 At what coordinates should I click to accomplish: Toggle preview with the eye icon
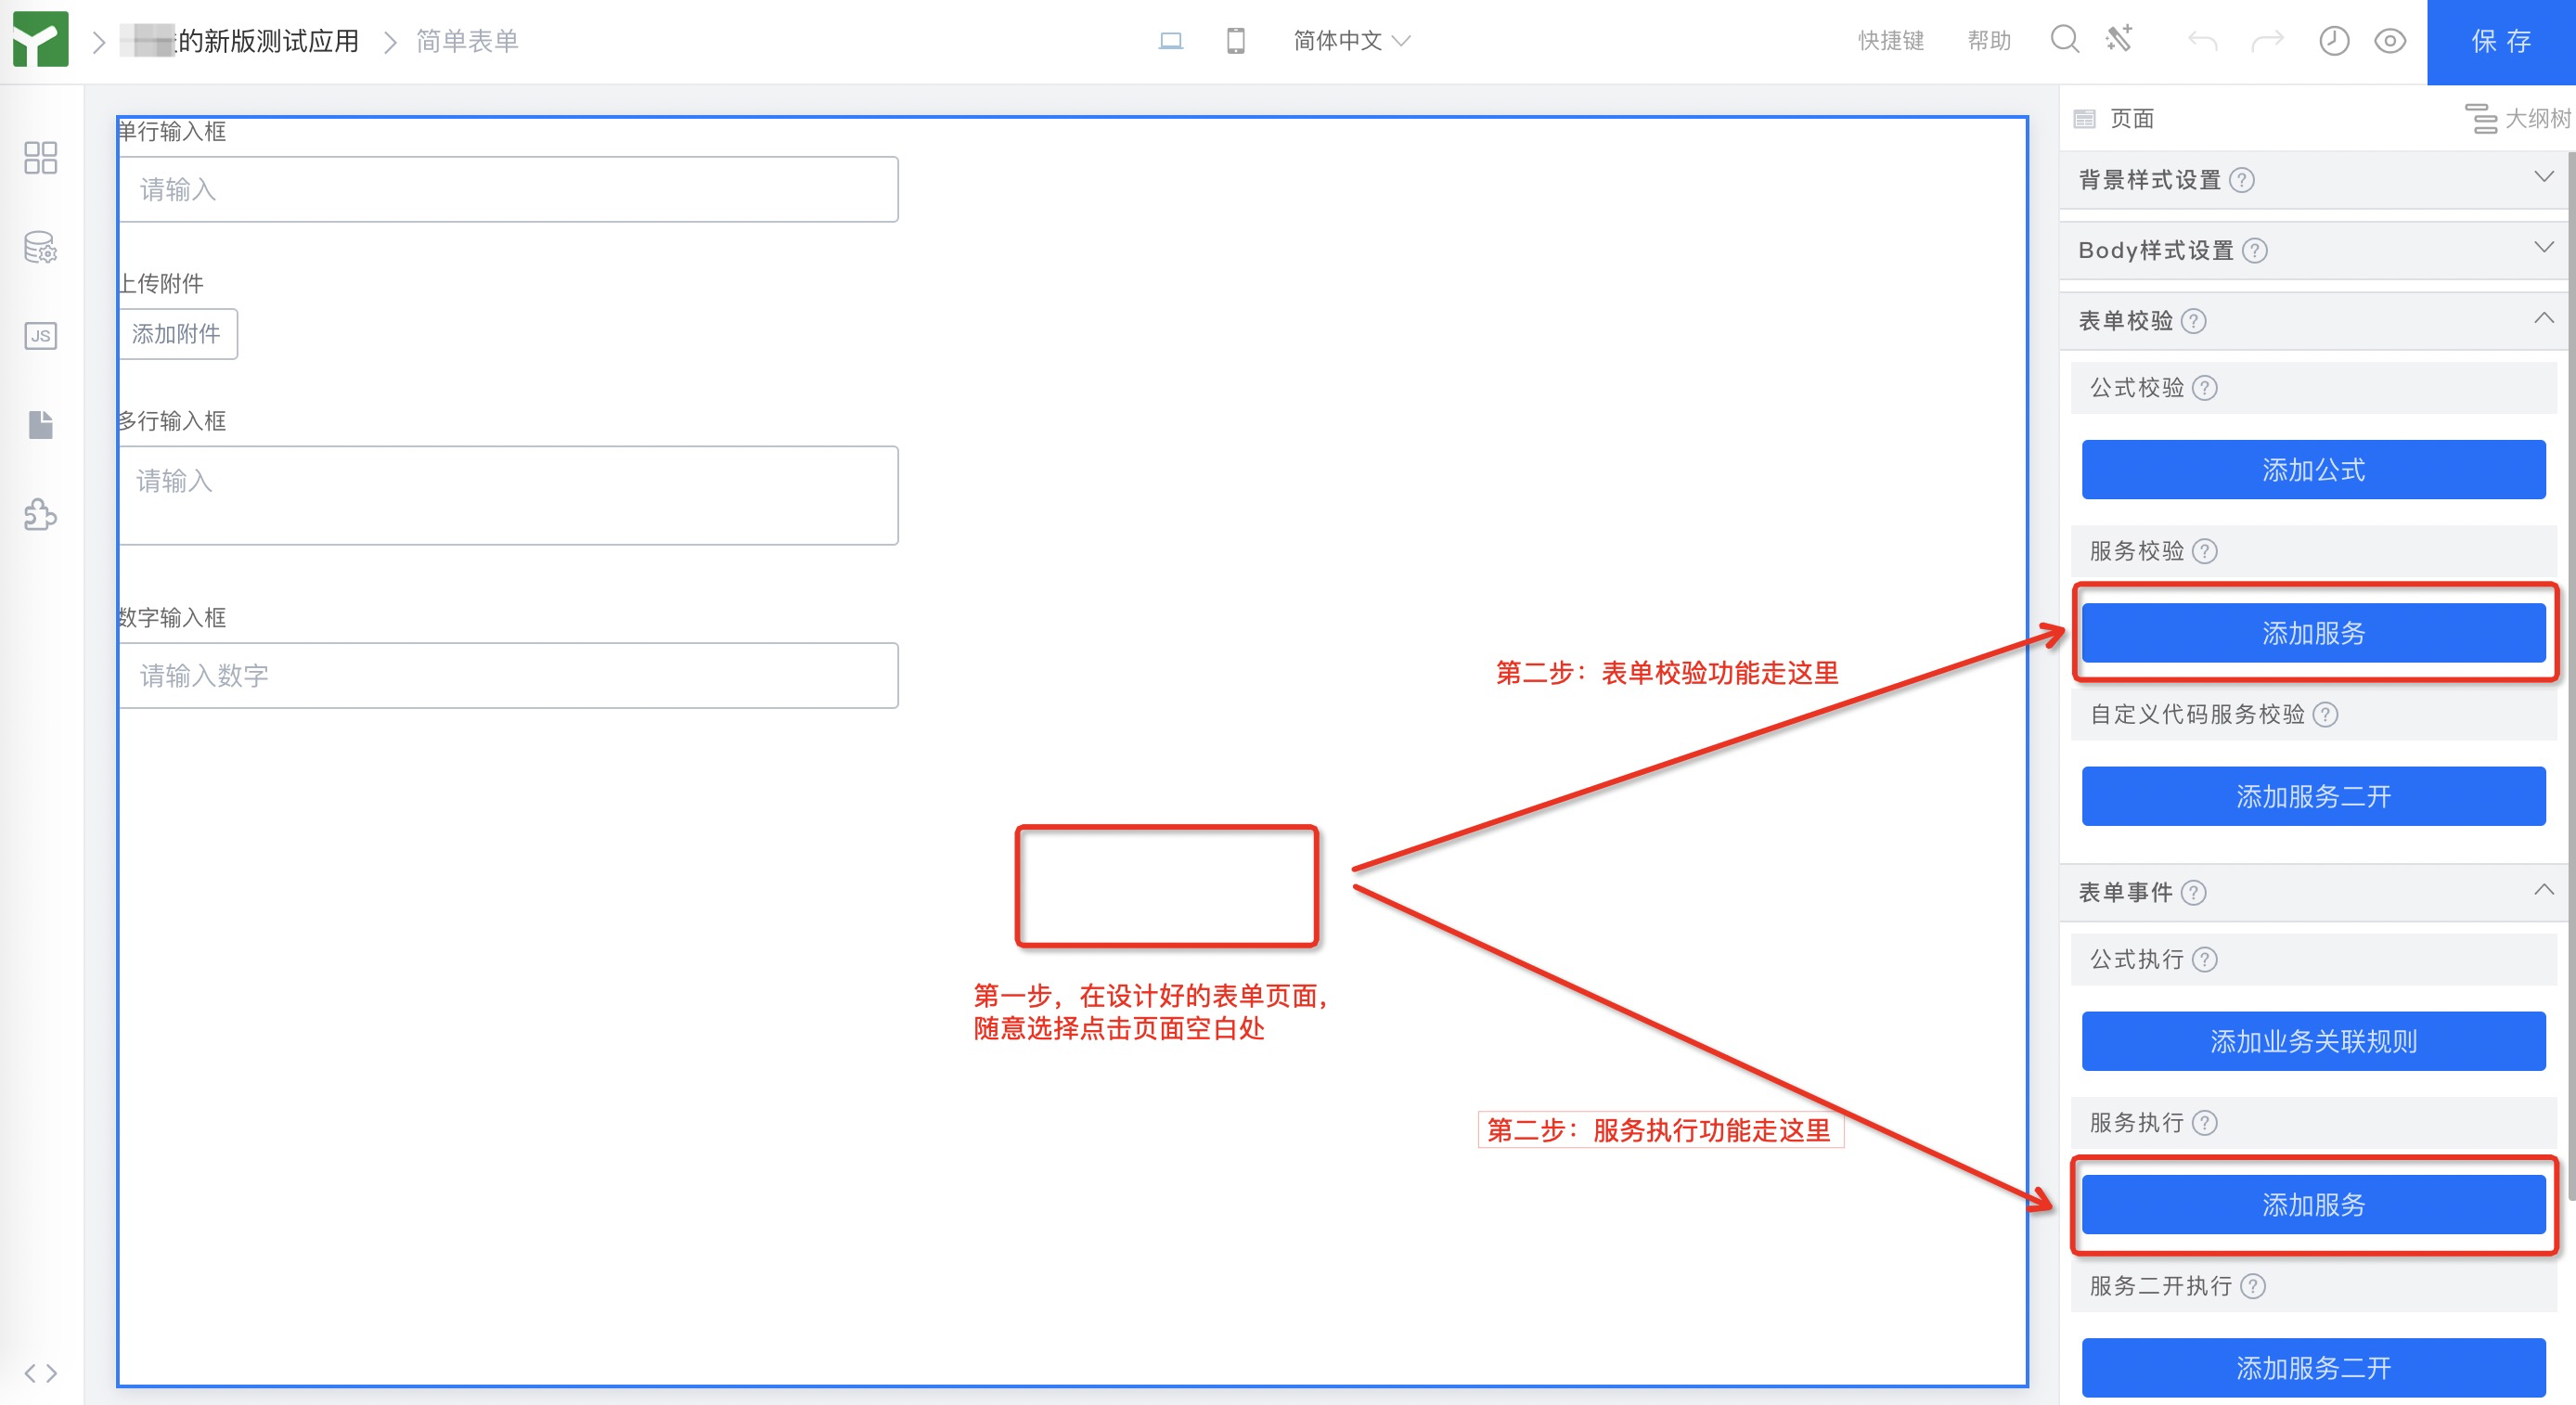[2390, 41]
